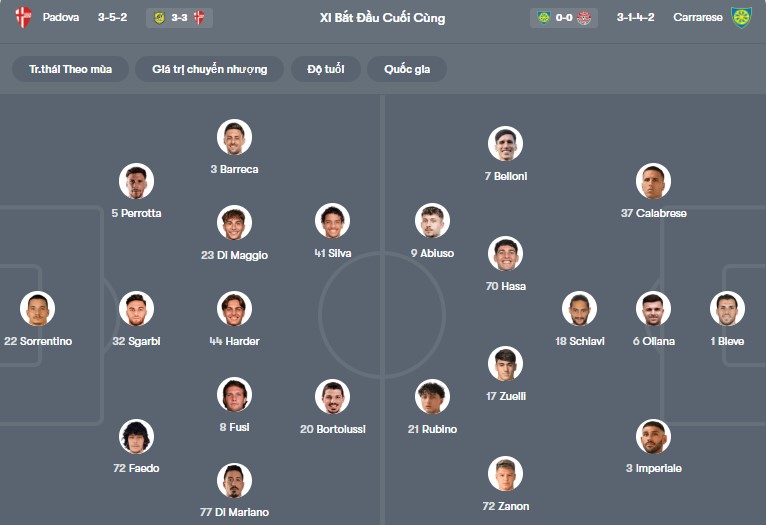Viewport: 766px width, 525px height.
Task: Select Abiuso's player portrait
Action: 432,221
